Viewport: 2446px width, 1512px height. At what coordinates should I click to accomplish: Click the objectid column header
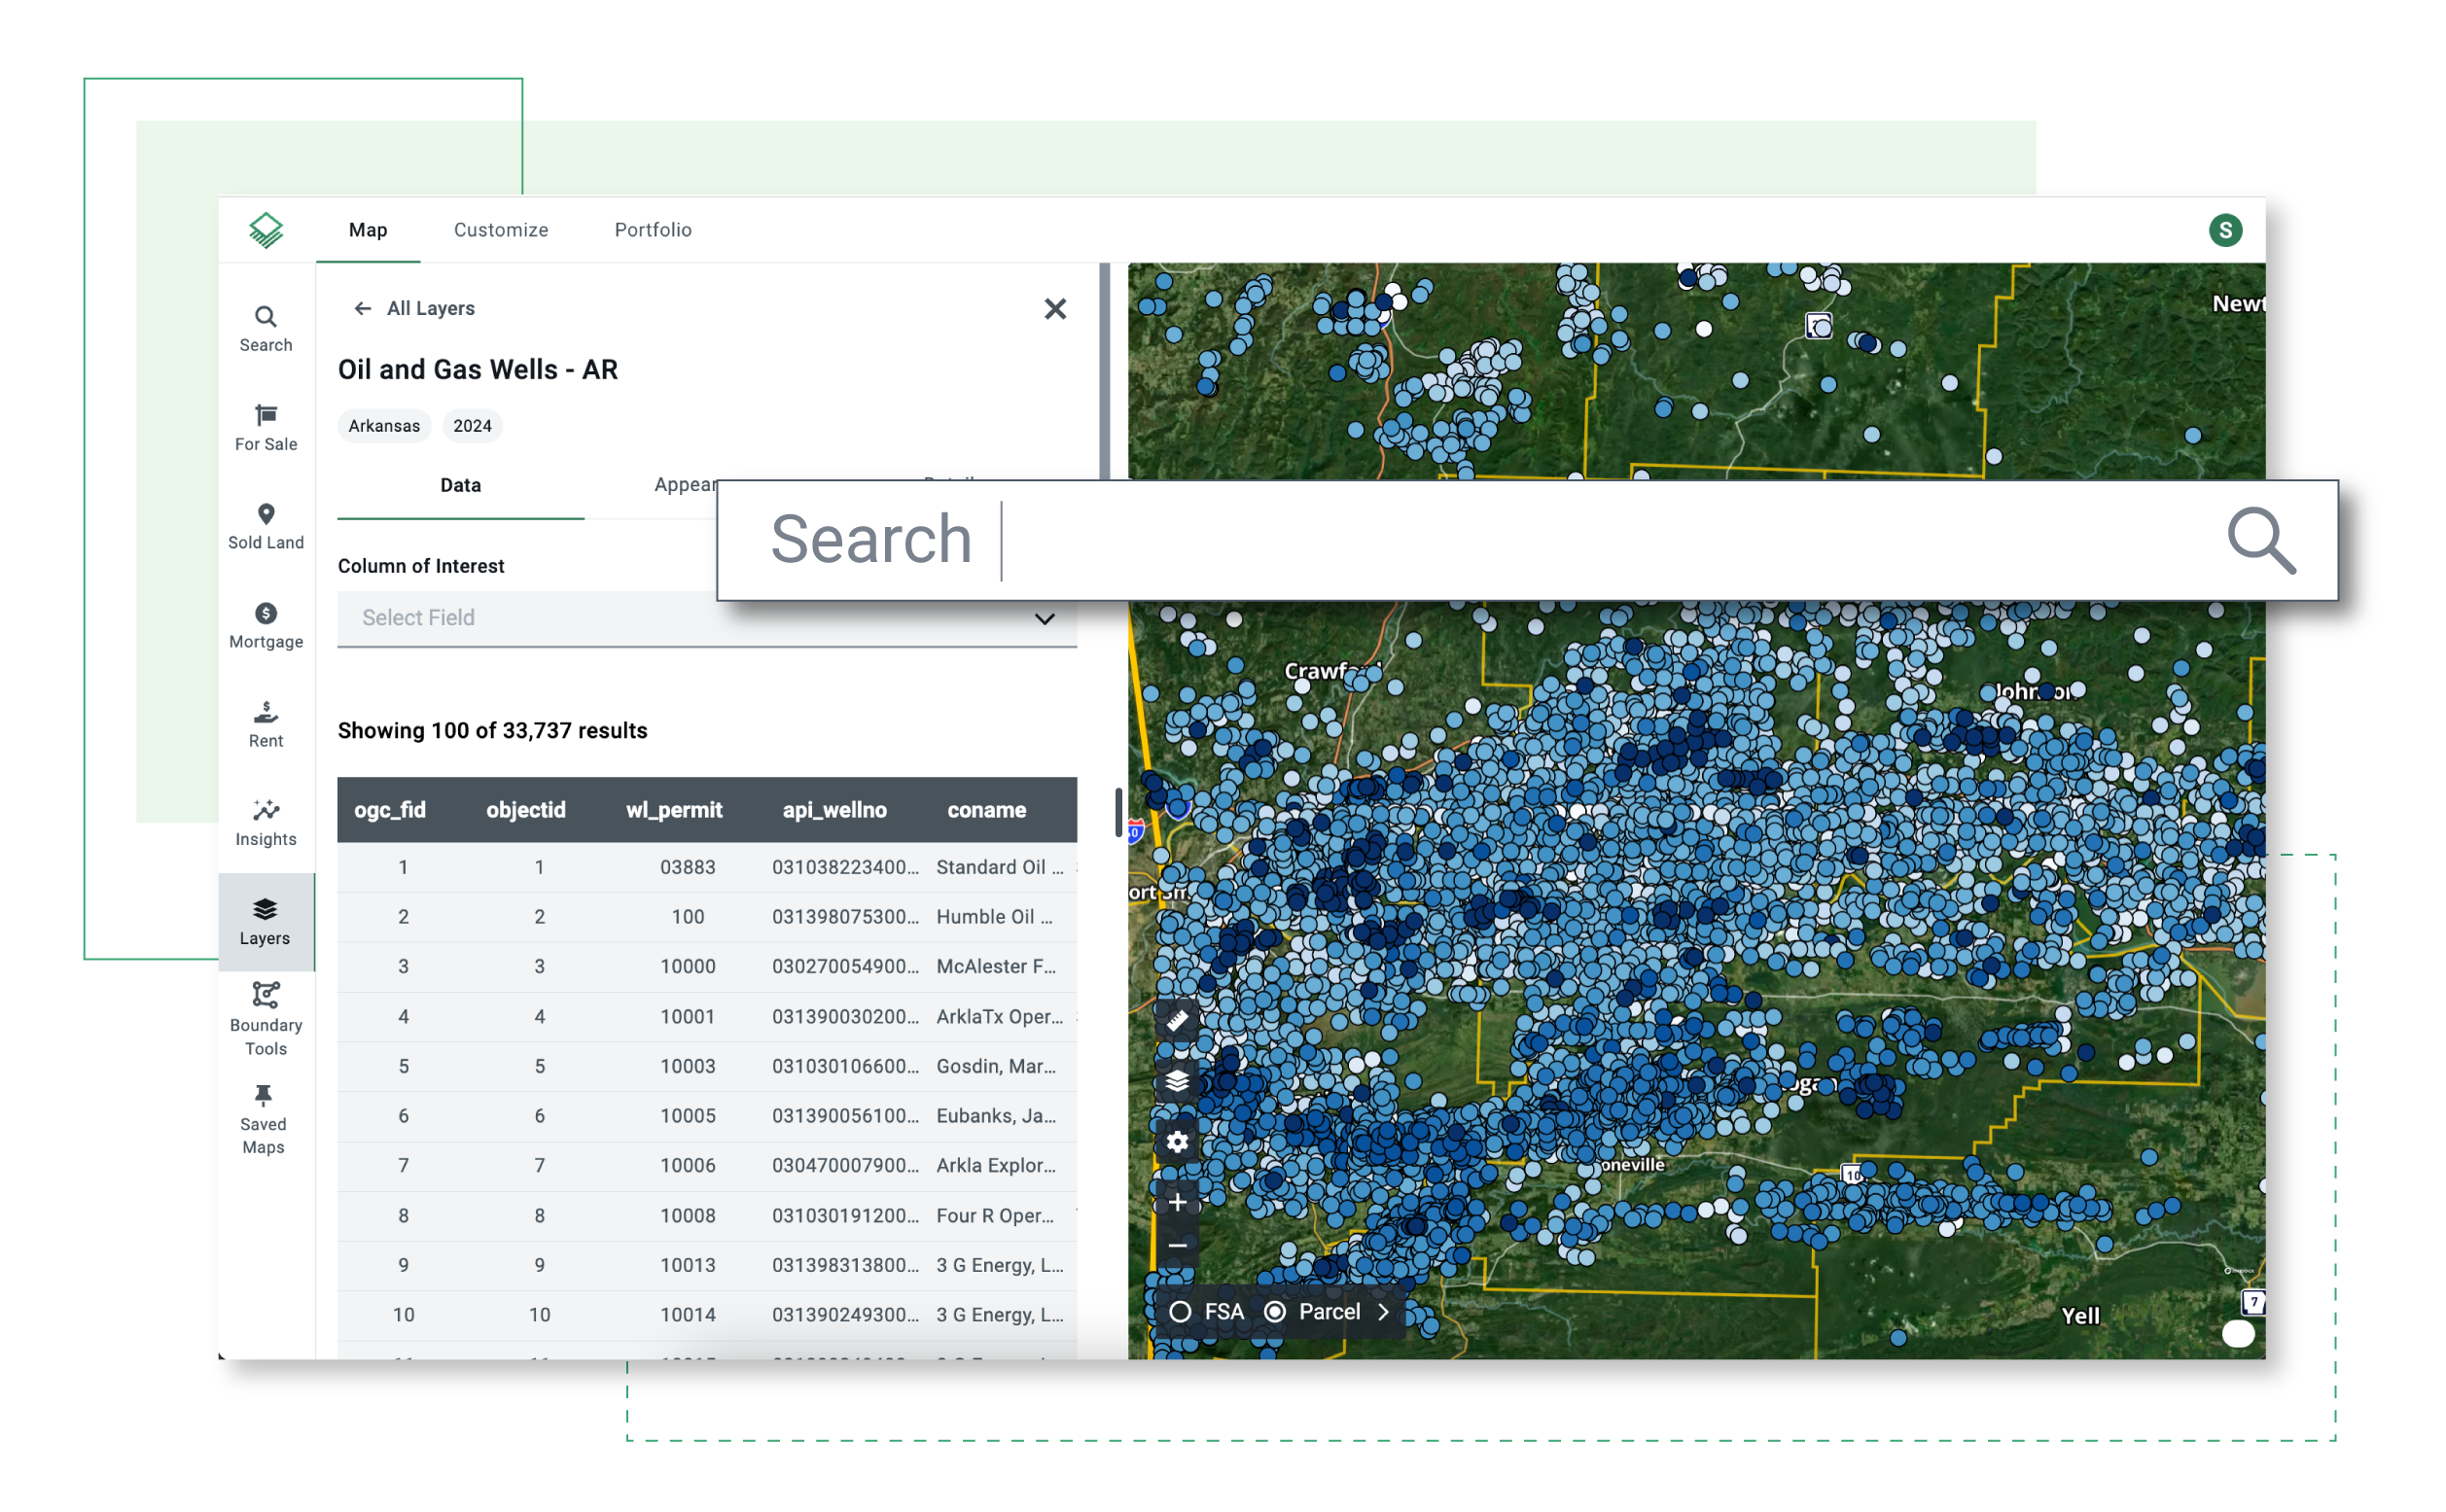pos(526,810)
